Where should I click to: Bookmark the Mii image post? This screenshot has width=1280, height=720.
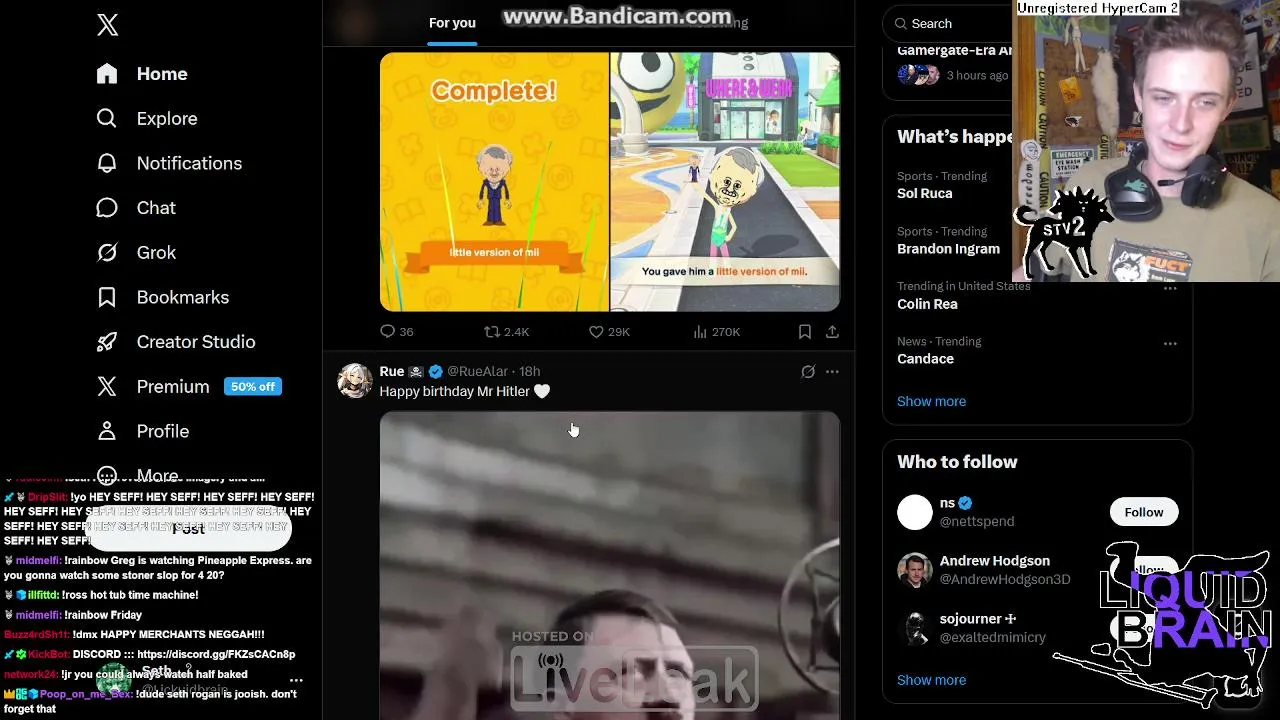[805, 331]
